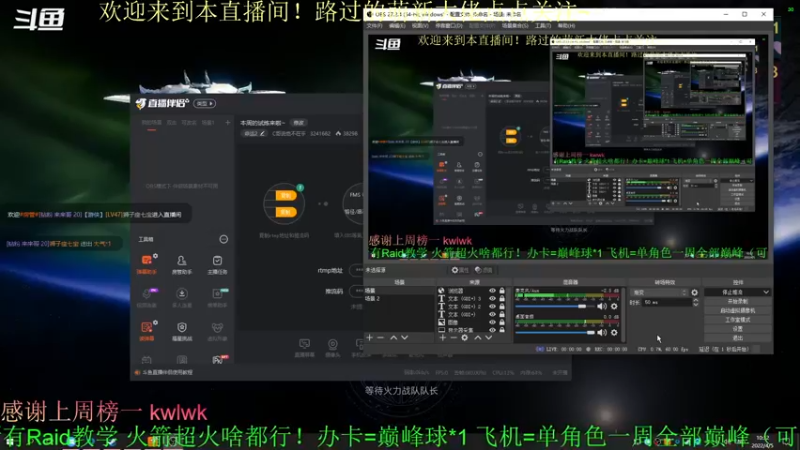Toggle lock on 显示器采集 source

[502, 330]
